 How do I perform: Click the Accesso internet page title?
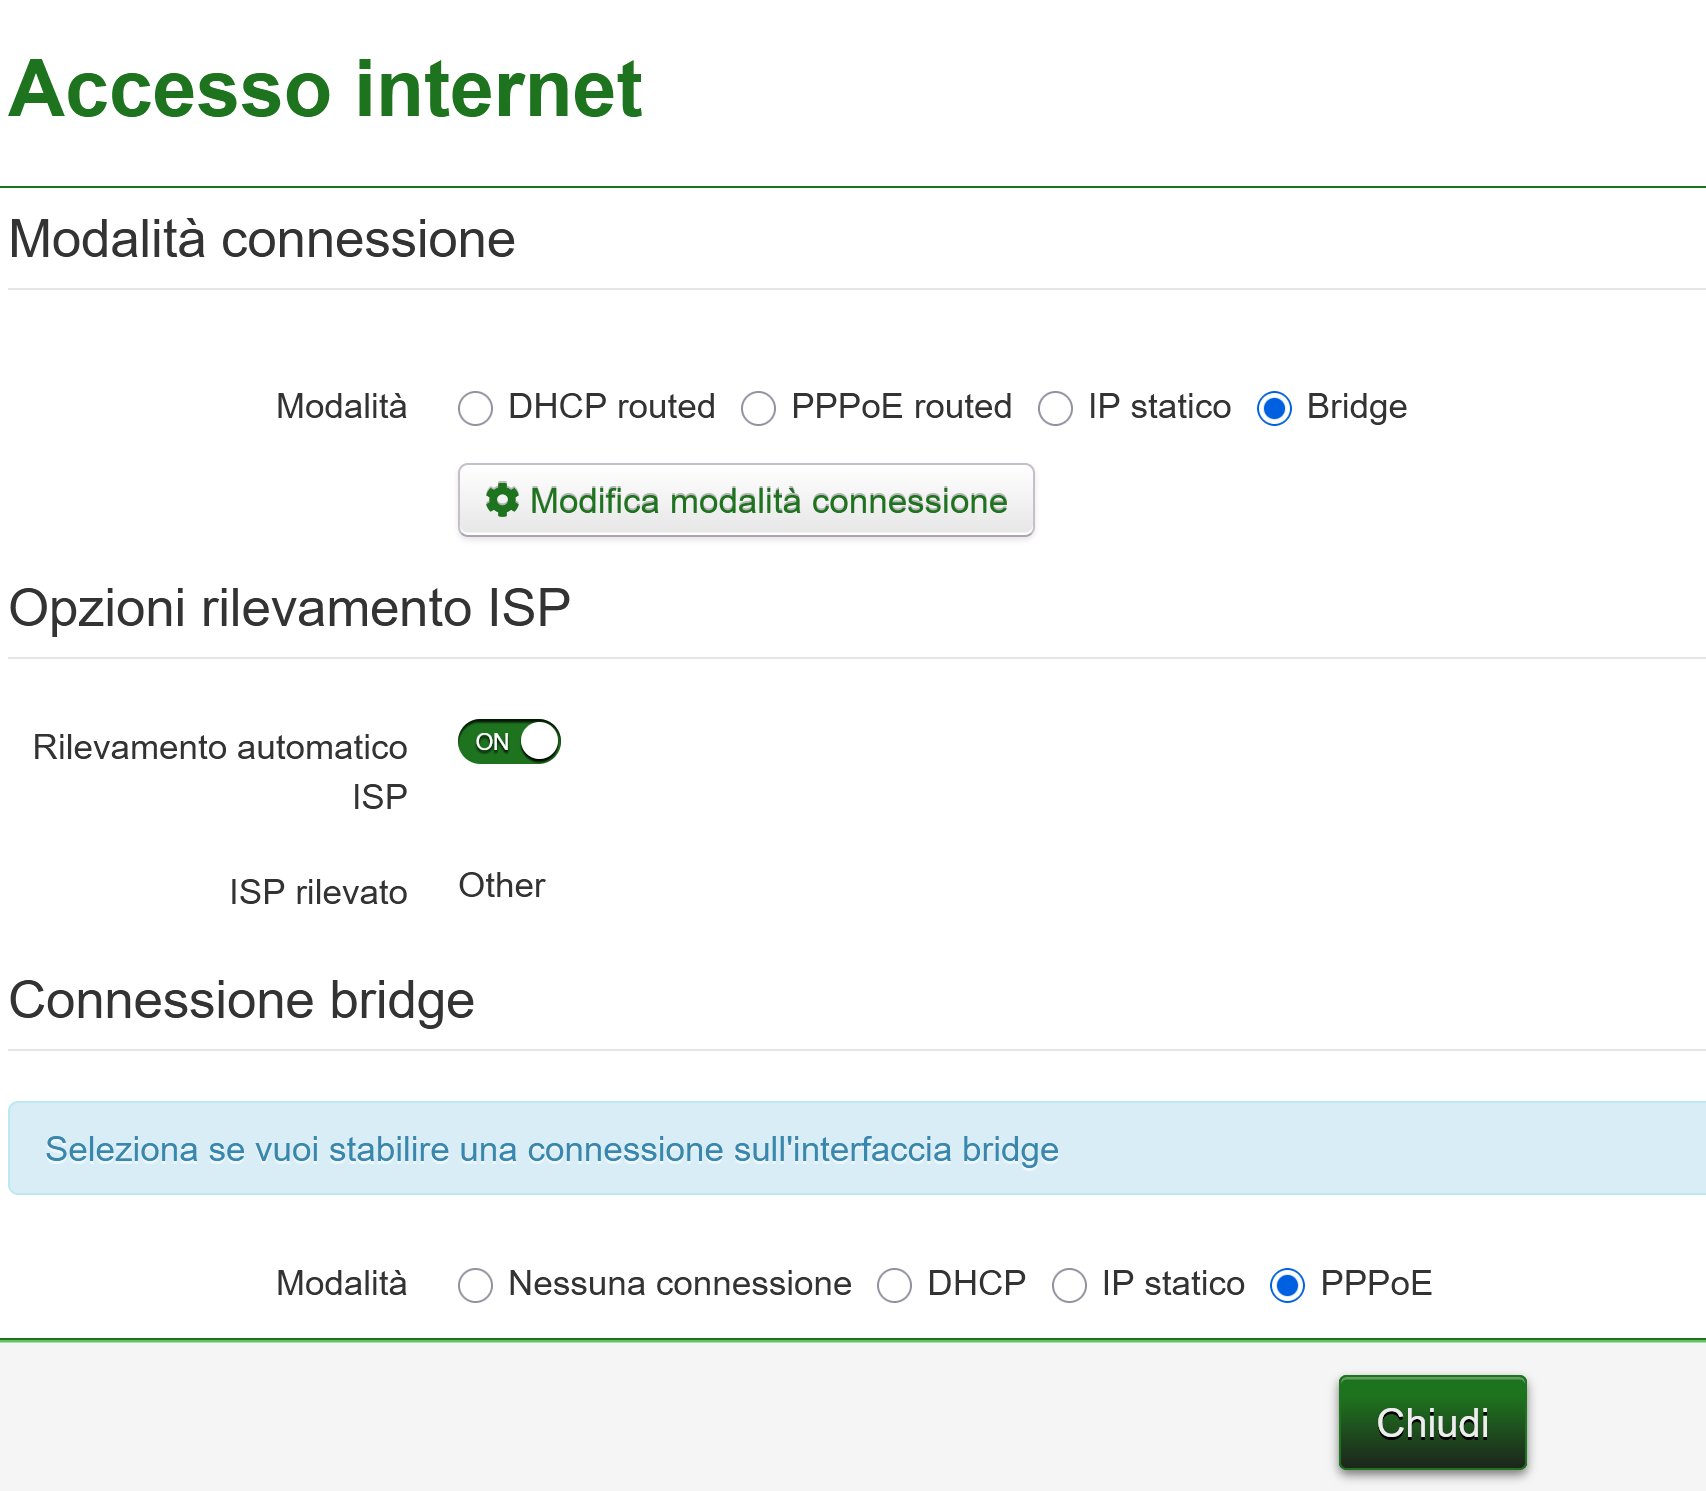click(x=325, y=89)
